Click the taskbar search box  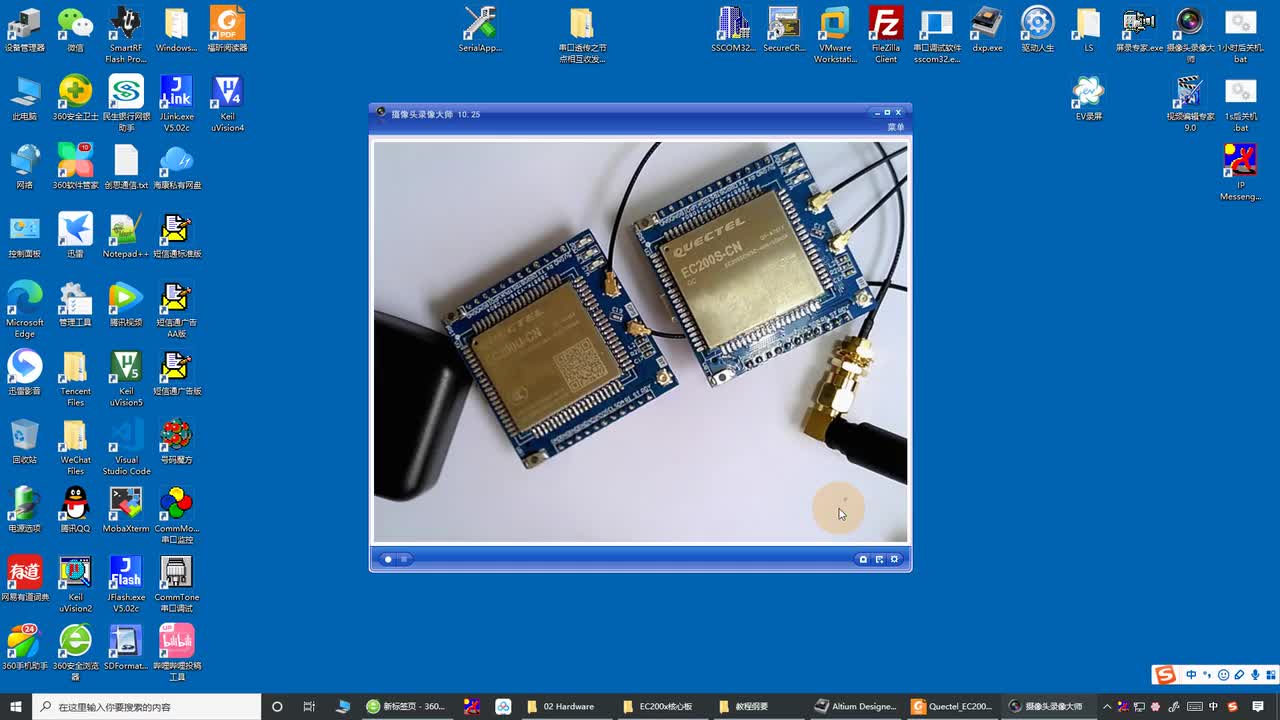[x=147, y=706]
